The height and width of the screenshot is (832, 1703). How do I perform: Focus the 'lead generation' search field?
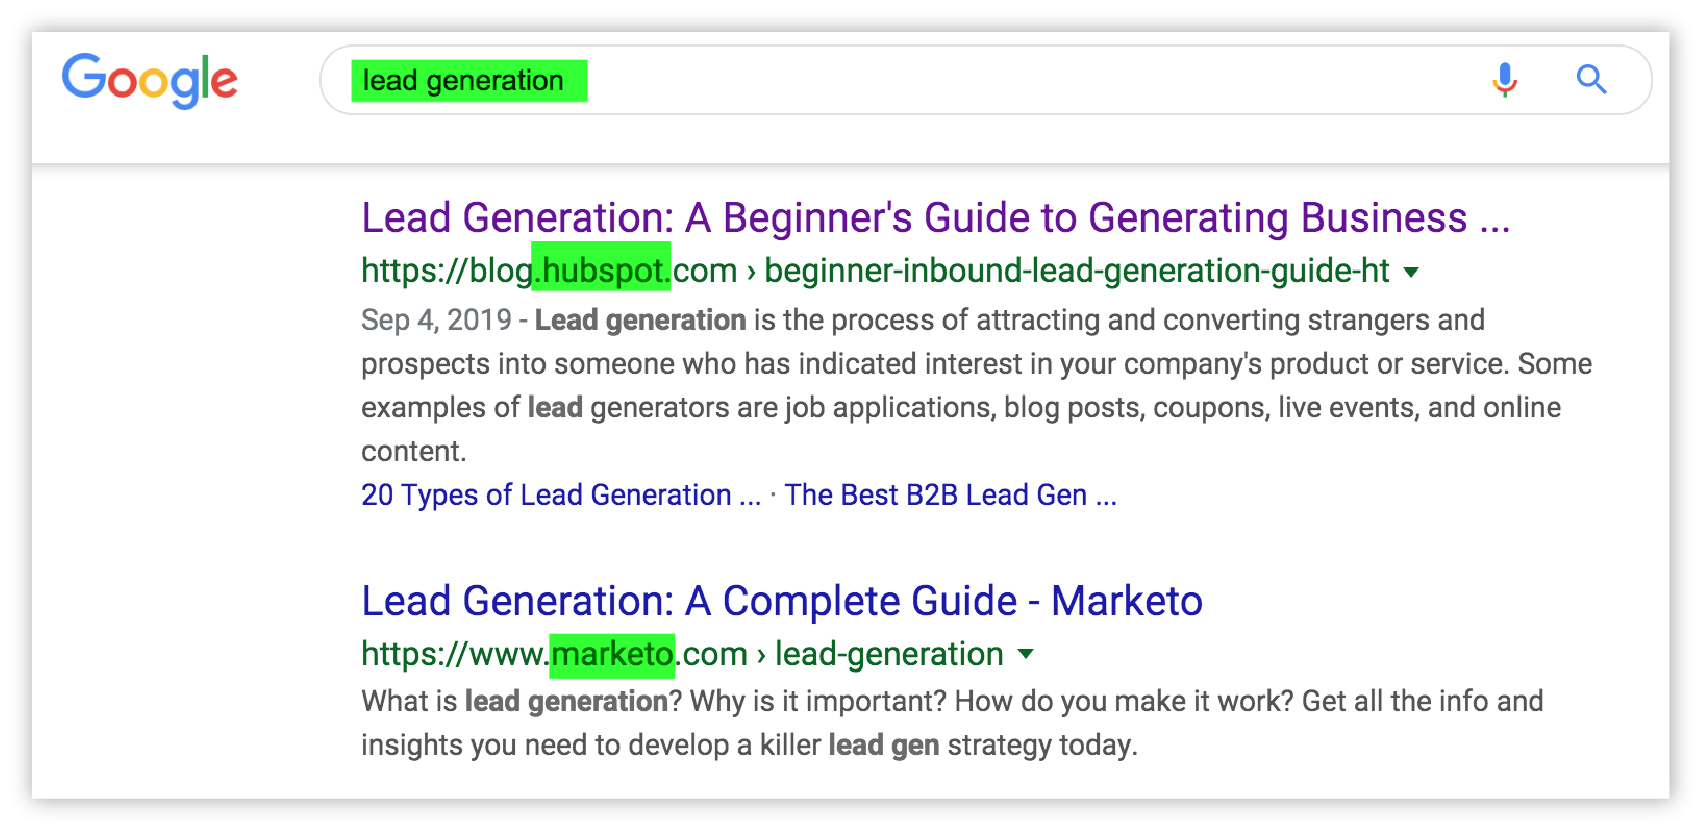point(985,80)
